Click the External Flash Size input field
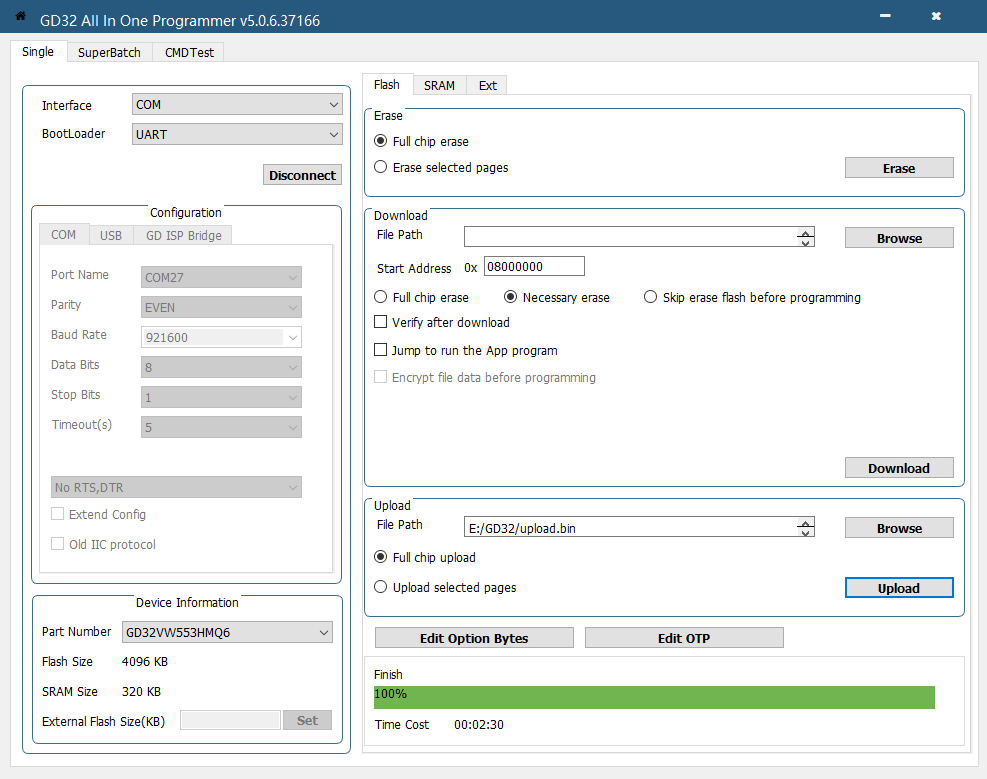 [230, 720]
